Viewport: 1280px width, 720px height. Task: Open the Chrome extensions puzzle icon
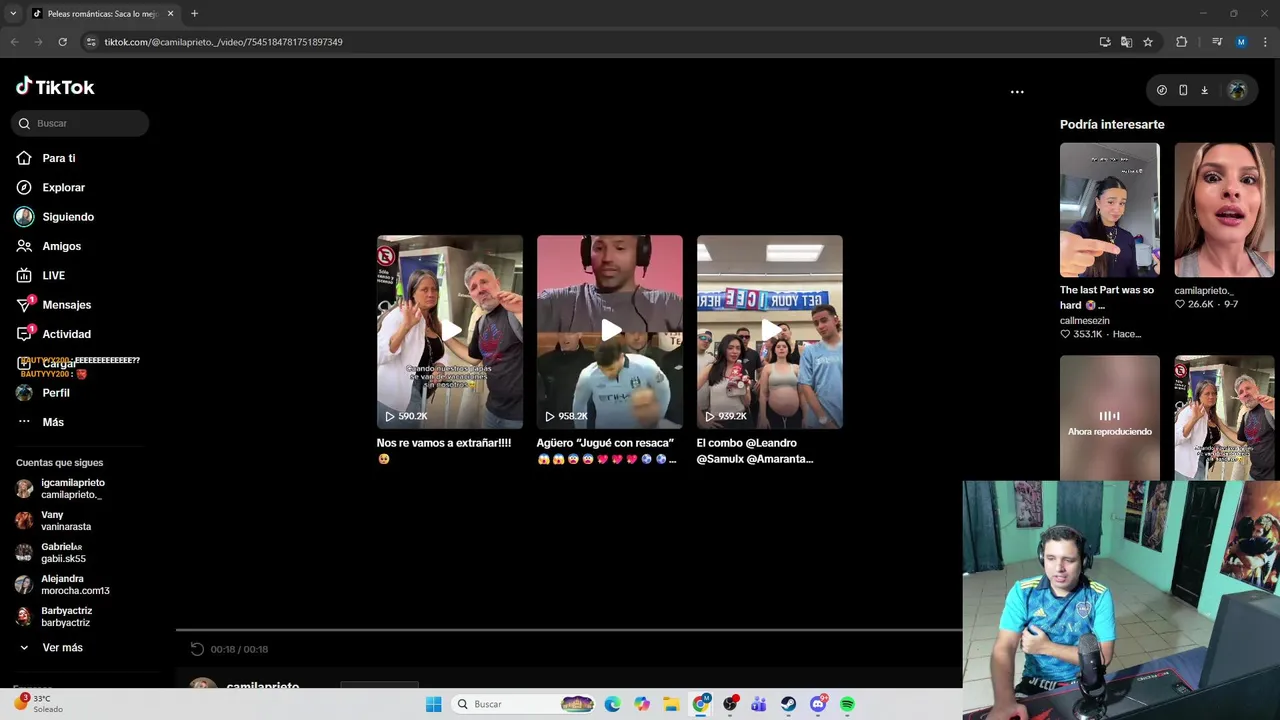pos(1182,42)
